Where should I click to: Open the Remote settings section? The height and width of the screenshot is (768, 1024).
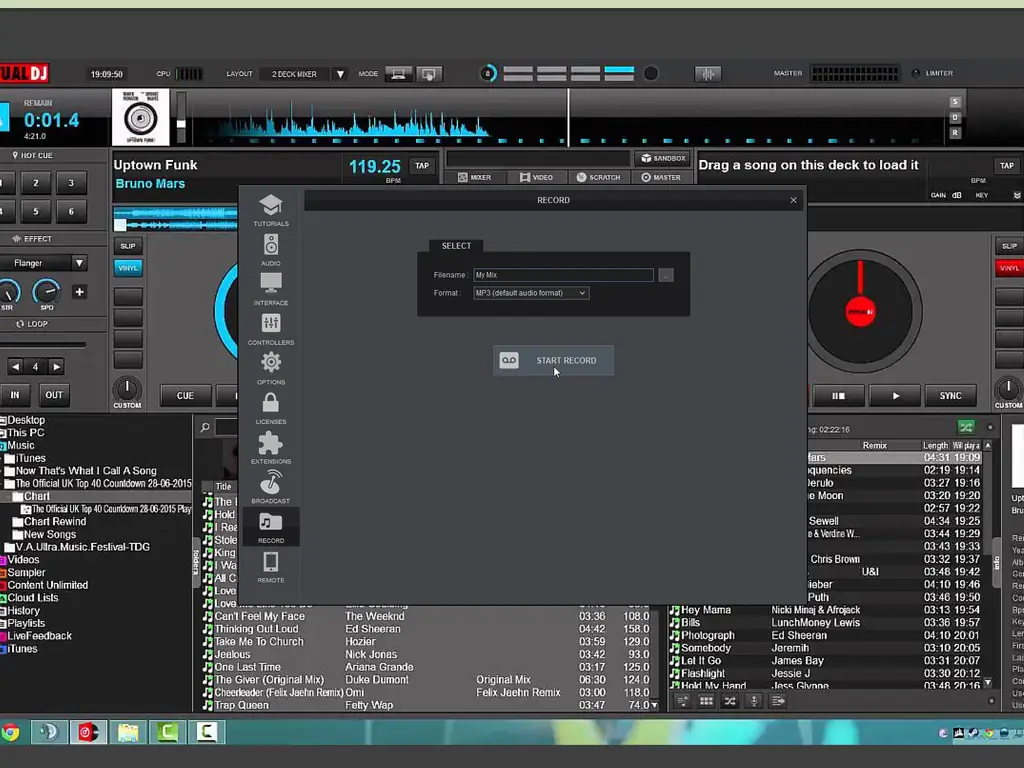pos(270,567)
